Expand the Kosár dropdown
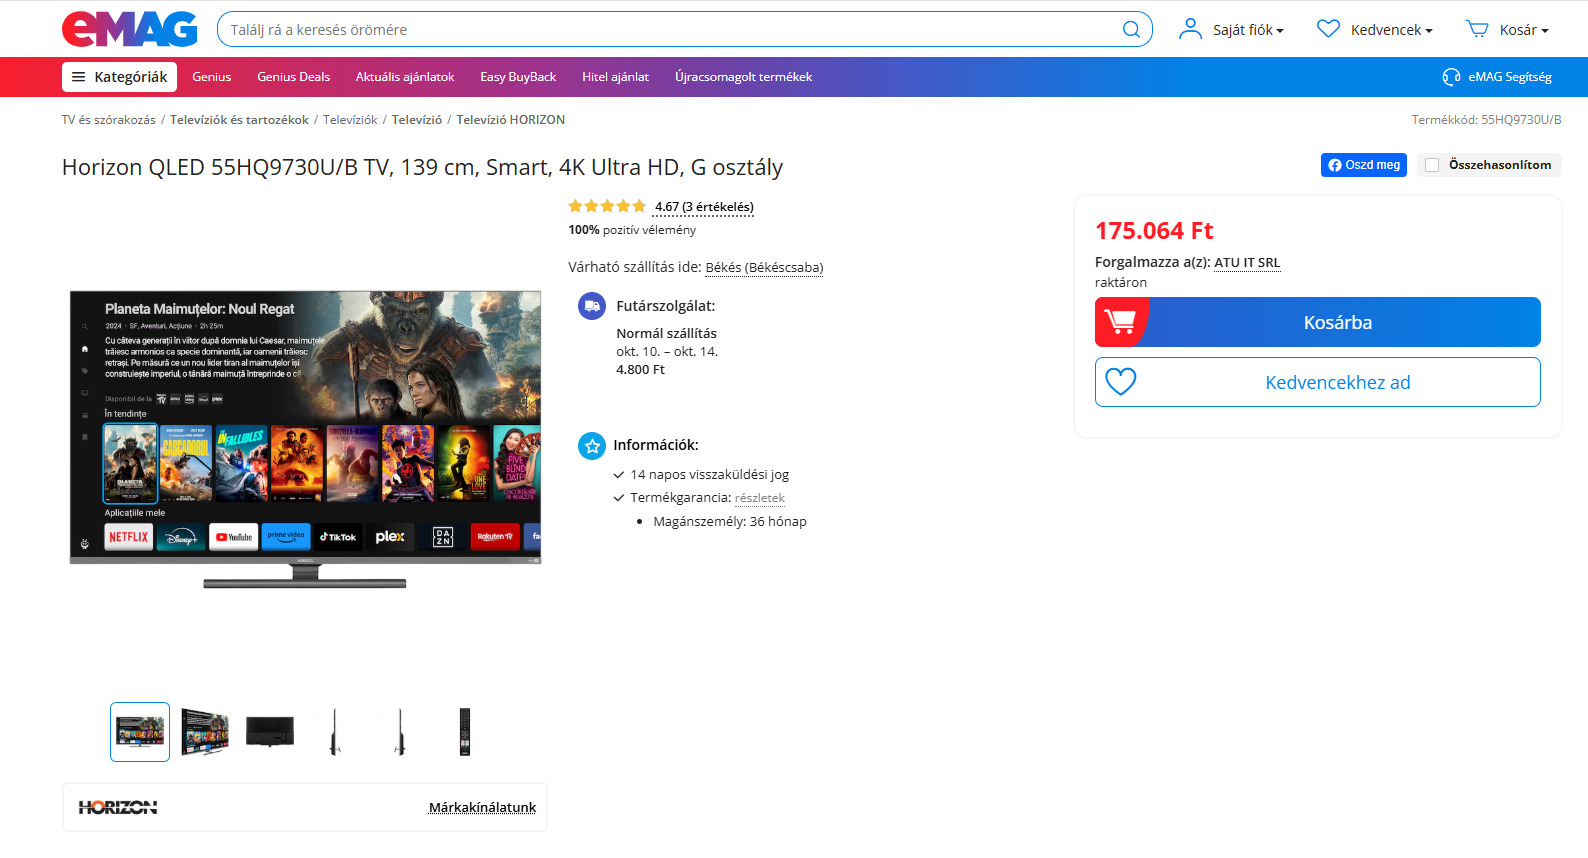1588x858 pixels. coord(1523,30)
